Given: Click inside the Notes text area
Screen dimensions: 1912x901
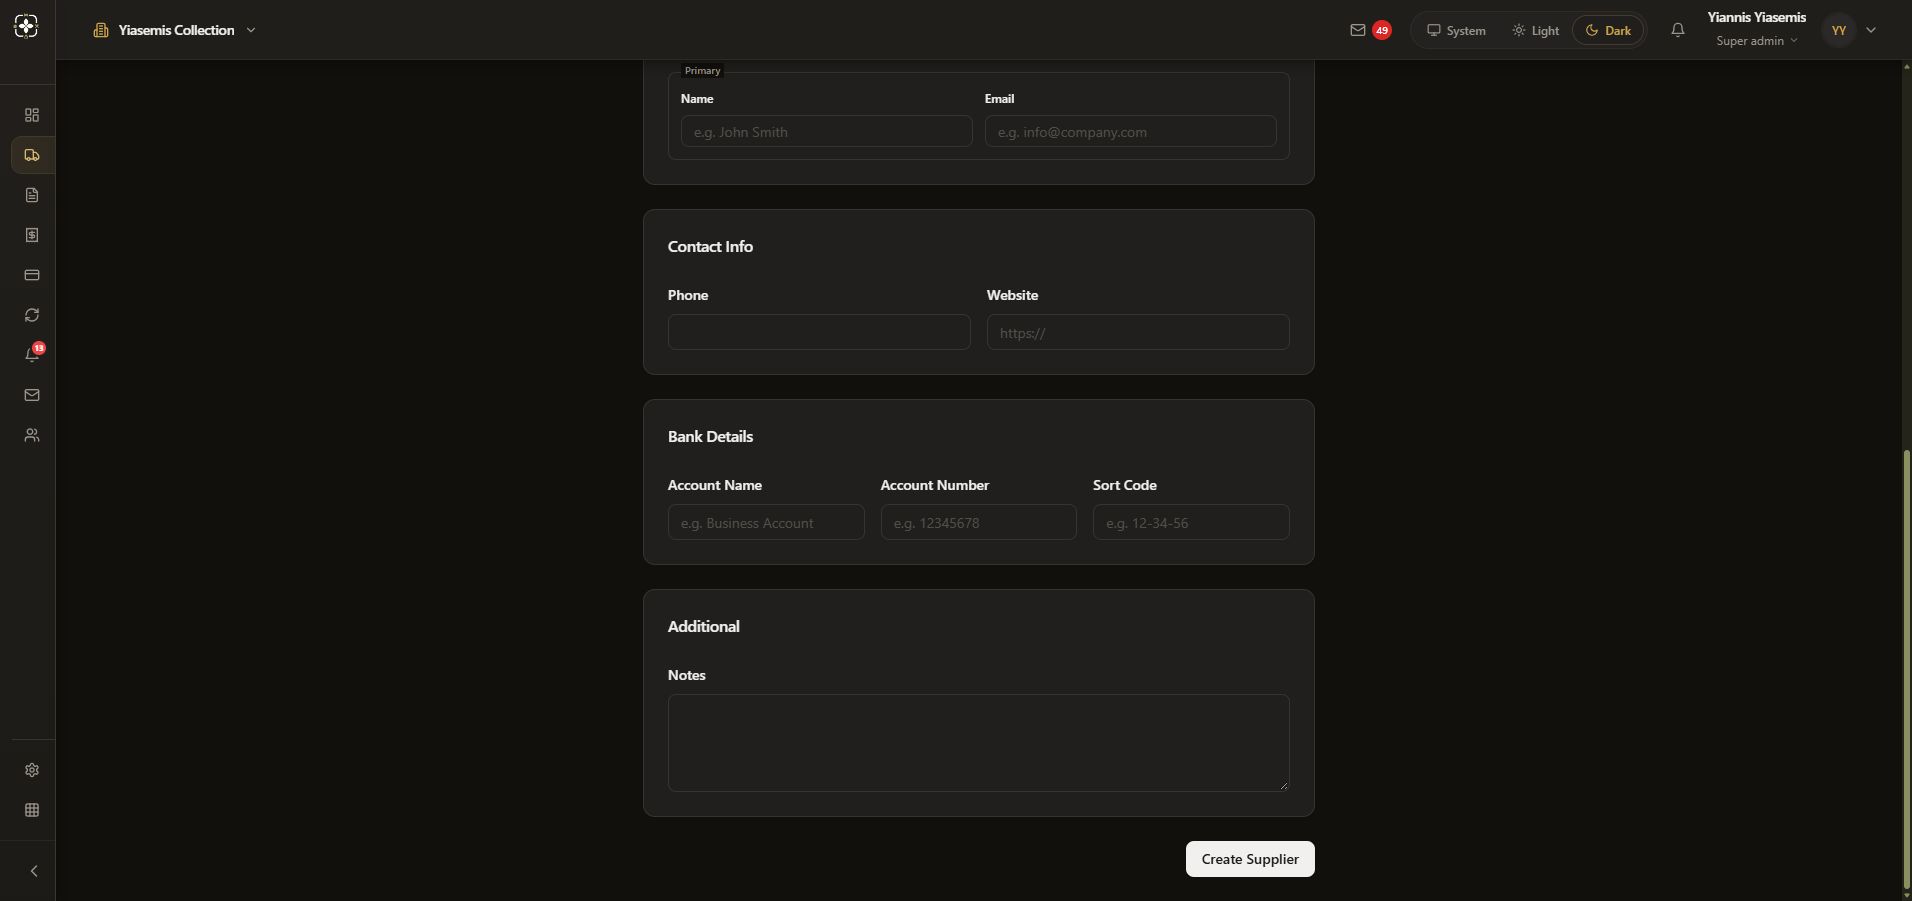Looking at the screenshot, I should coord(979,743).
